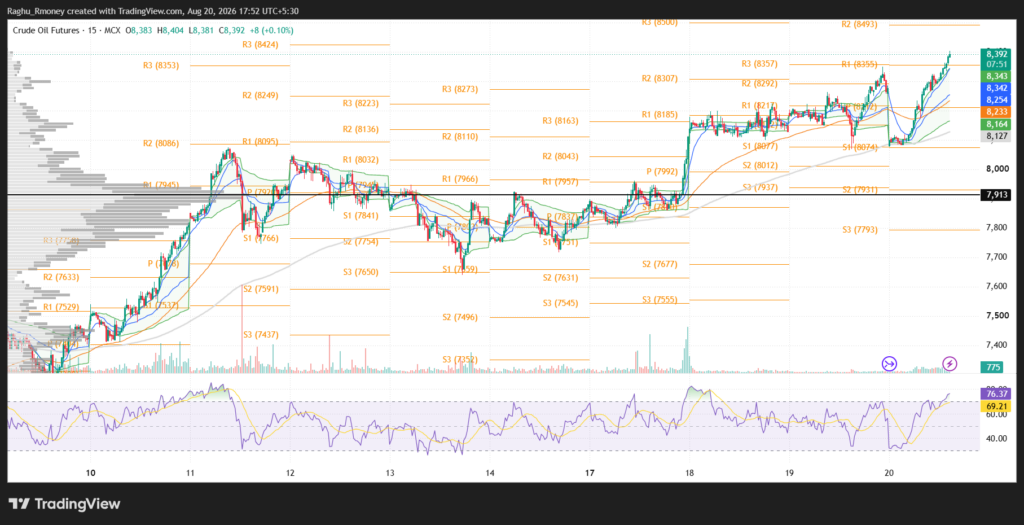Viewport: 1024px width, 525px height.
Task: Click the black 7,913 price line label
Action: [996, 195]
